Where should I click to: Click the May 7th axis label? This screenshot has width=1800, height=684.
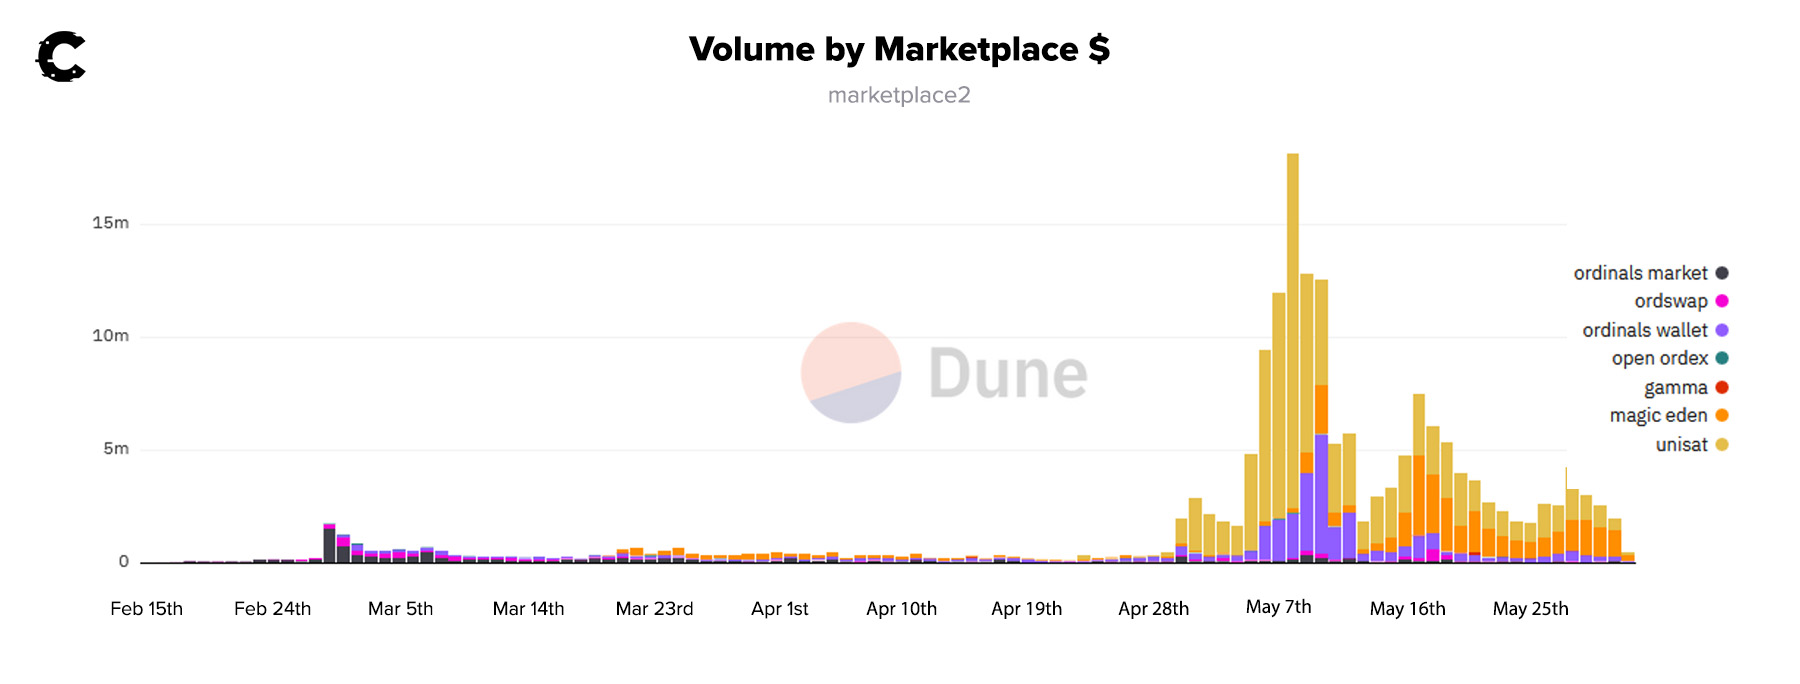click(1278, 607)
